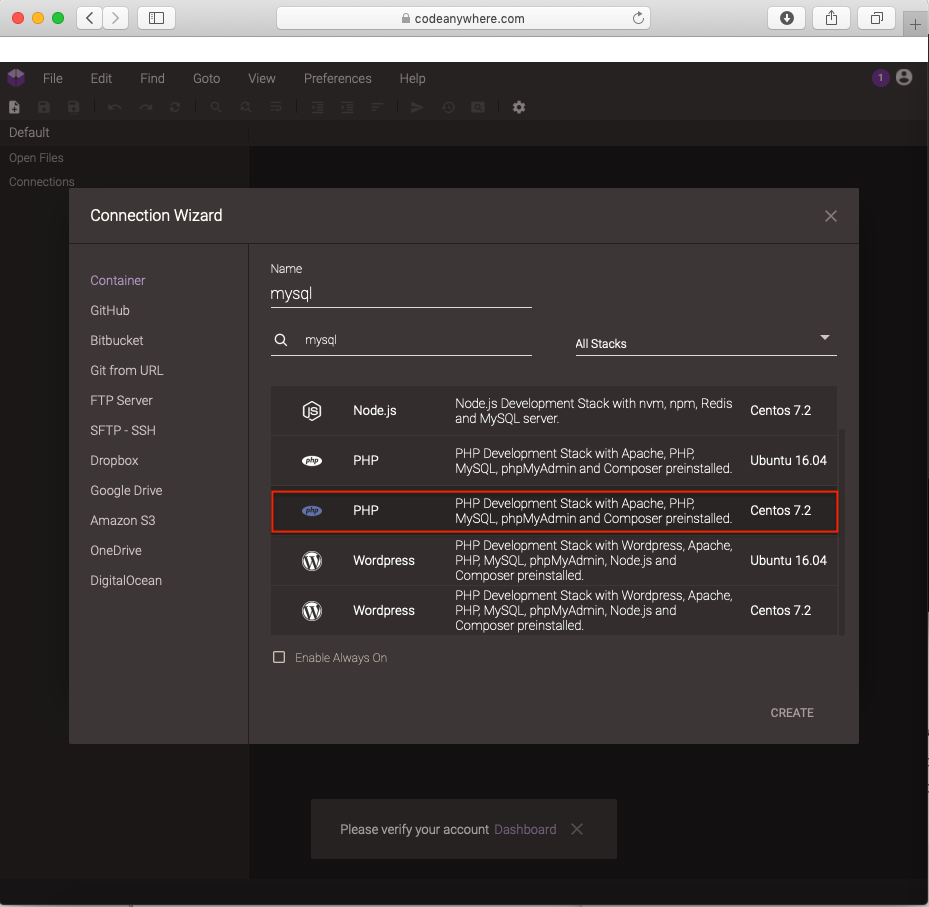Click the save all toolbar icon
Viewport: 929px width, 907px height.
tap(73, 107)
